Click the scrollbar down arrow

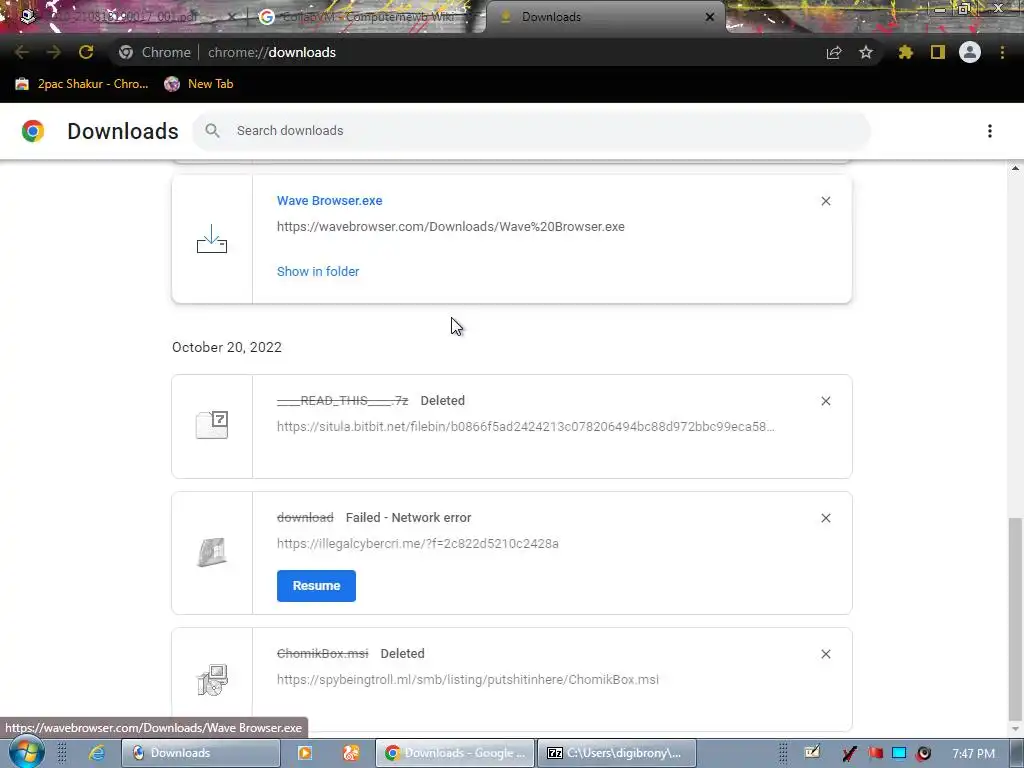point(1015,729)
